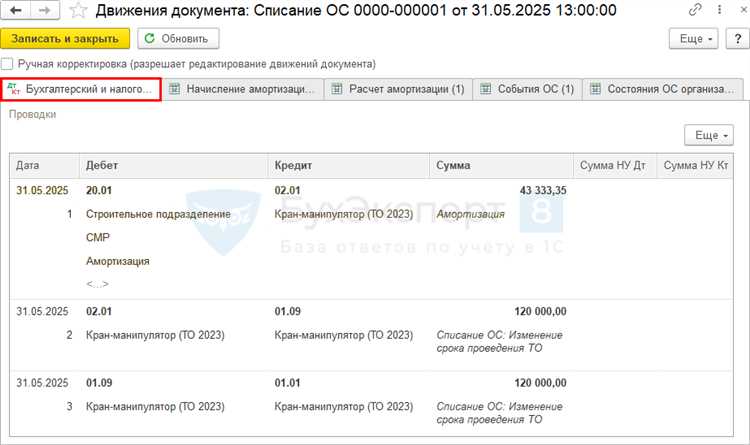Screen dimensions: 750x445
Task: Enable Ручная корректировка checkbox
Action: [7, 64]
